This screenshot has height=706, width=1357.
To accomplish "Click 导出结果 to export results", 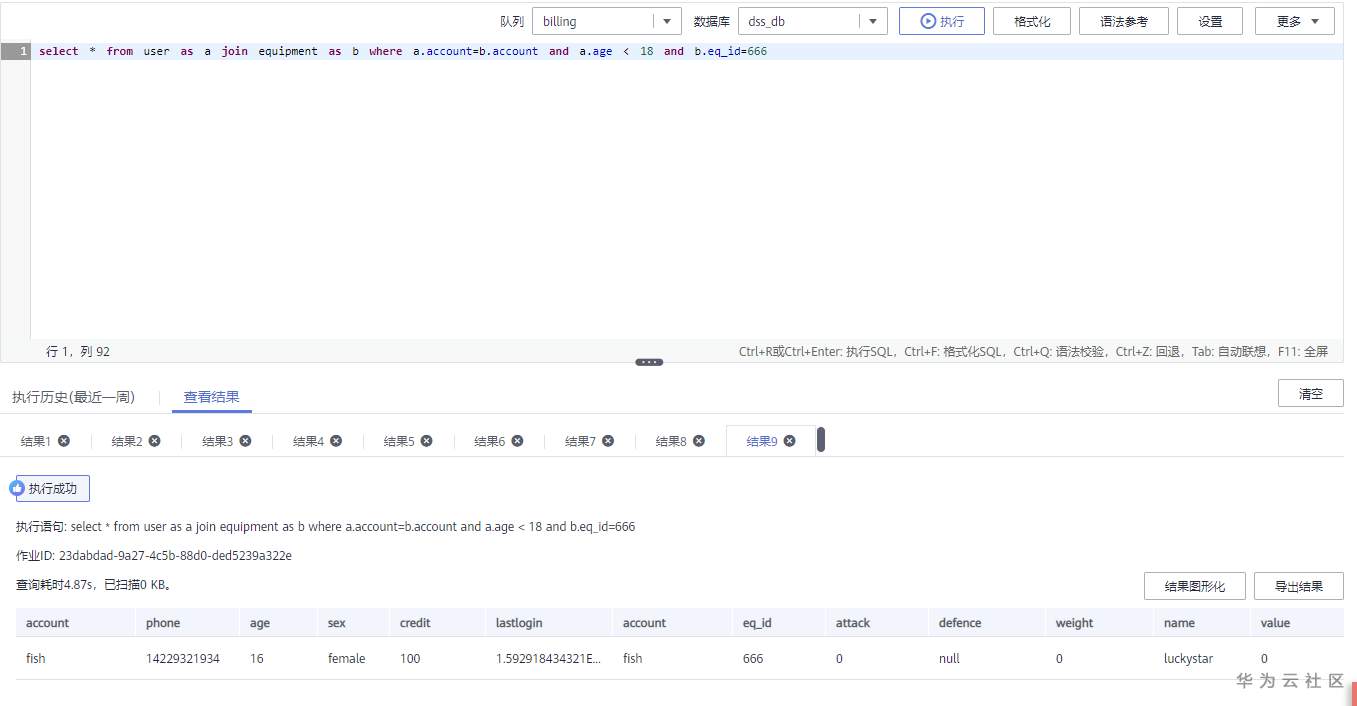I will [1298, 585].
